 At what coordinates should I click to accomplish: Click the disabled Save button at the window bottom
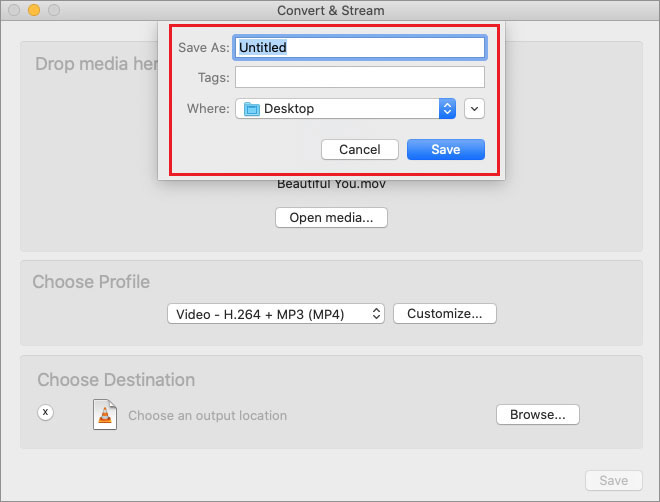tap(613, 481)
